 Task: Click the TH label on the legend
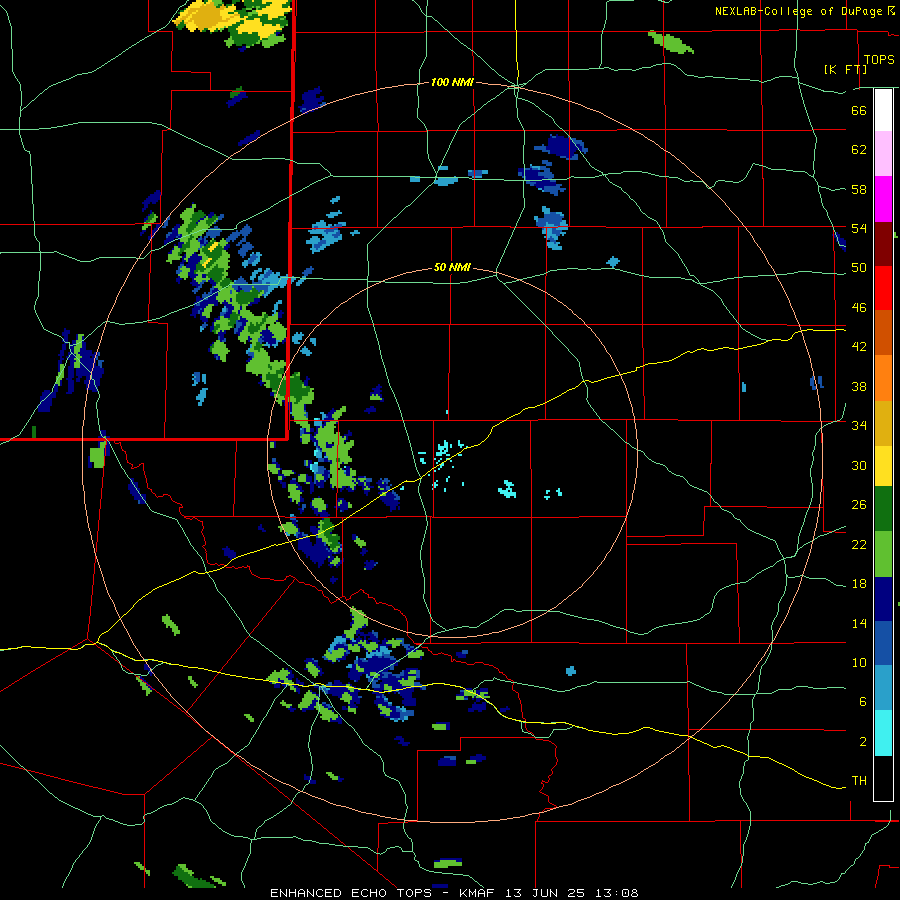pyautogui.click(x=859, y=781)
